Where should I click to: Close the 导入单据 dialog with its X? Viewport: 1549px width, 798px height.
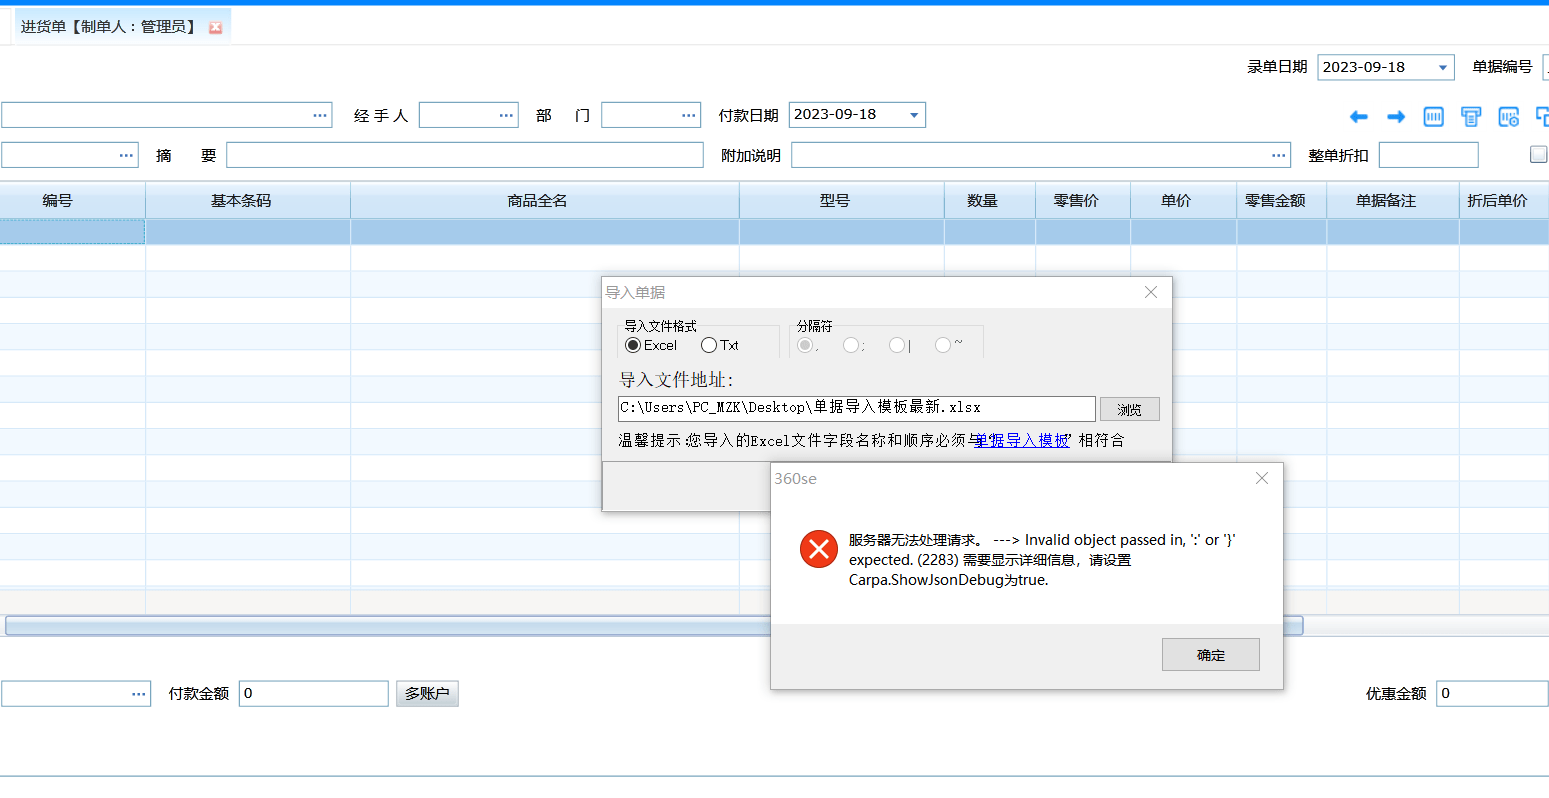[1151, 292]
